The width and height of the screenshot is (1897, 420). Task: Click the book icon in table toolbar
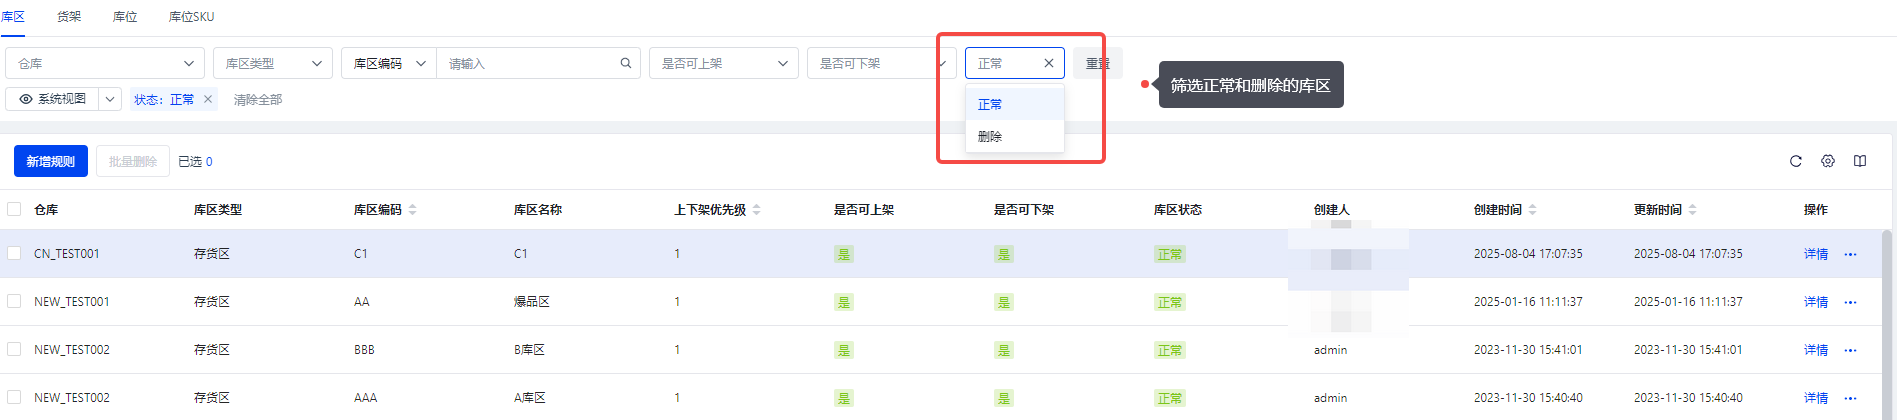(x=1859, y=161)
